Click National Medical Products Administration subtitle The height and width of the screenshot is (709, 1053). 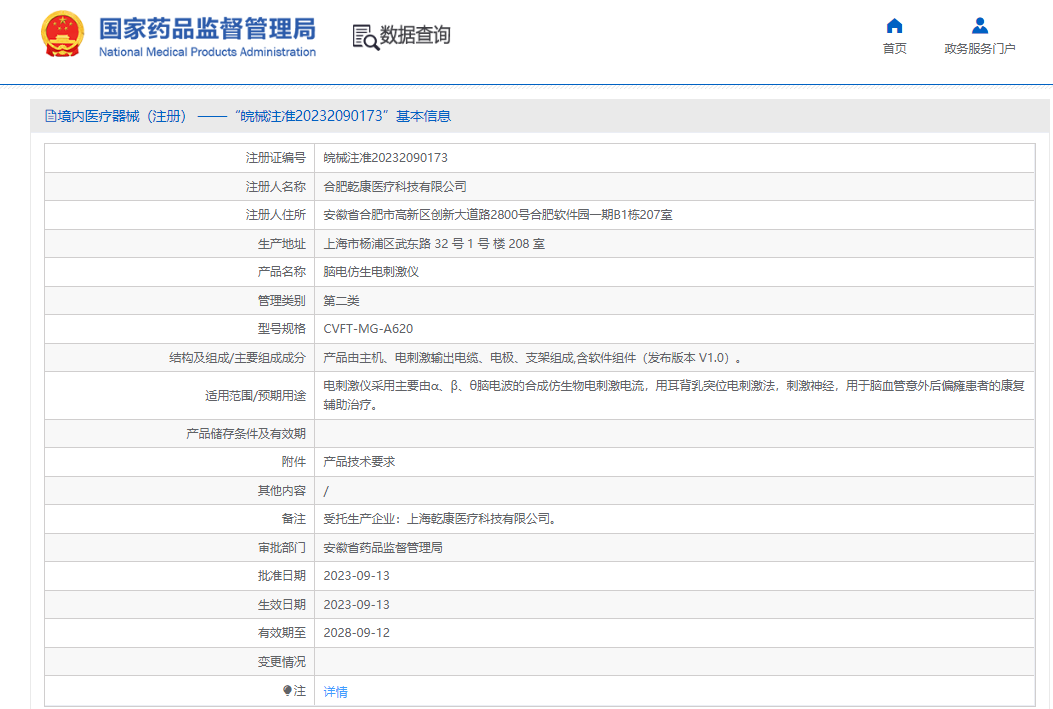point(208,52)
